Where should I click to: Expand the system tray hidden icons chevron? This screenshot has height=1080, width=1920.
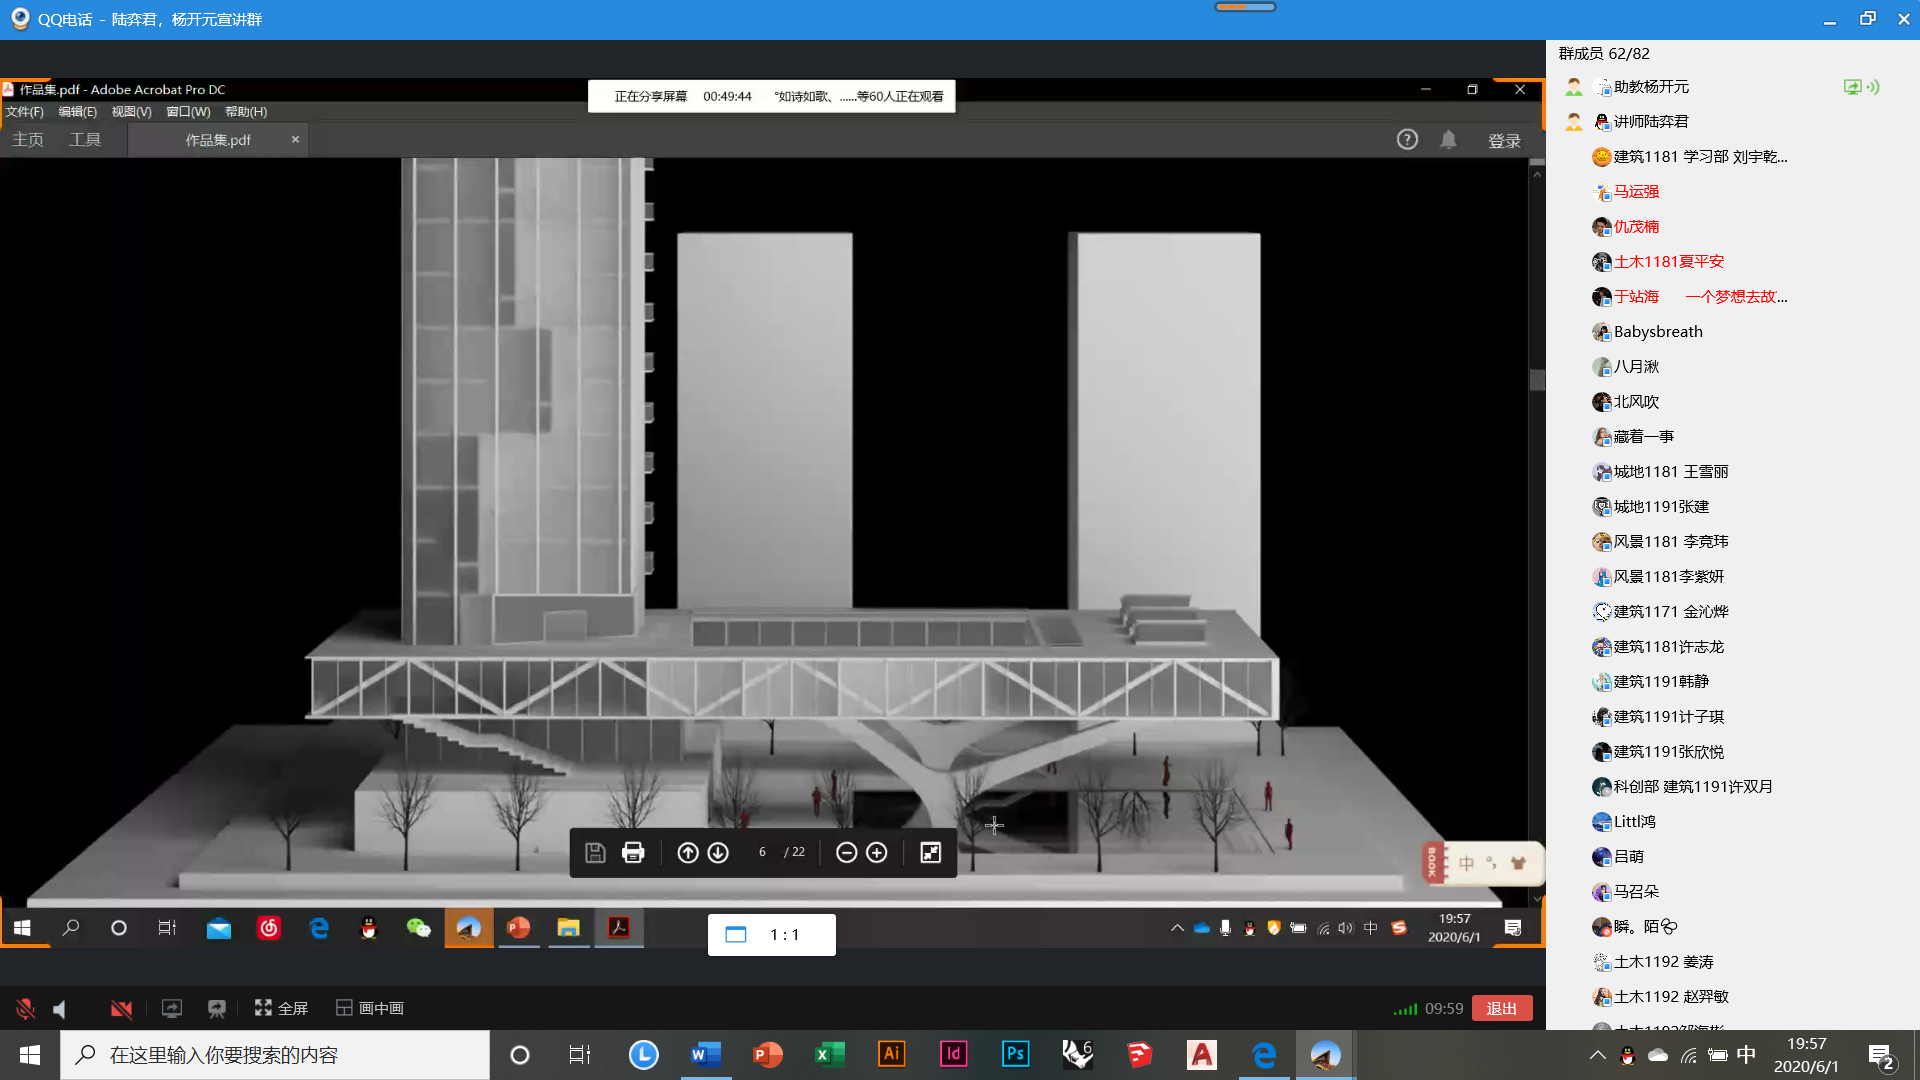pyautogui.click(x=1597, y=1055)
